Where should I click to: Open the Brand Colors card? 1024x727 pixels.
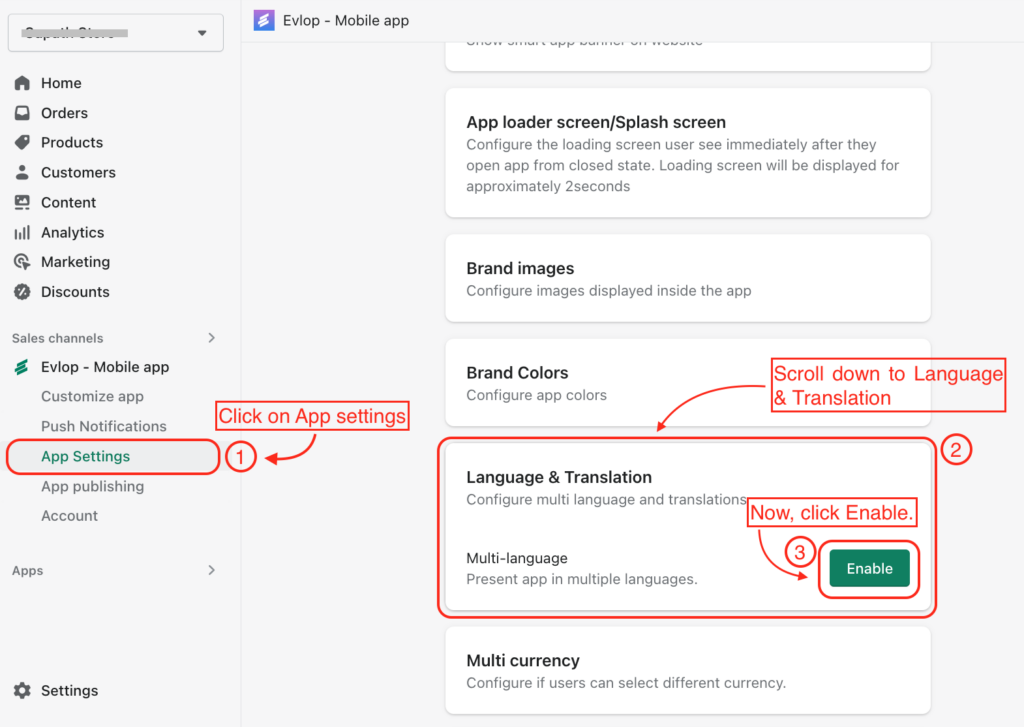point(688,383)
